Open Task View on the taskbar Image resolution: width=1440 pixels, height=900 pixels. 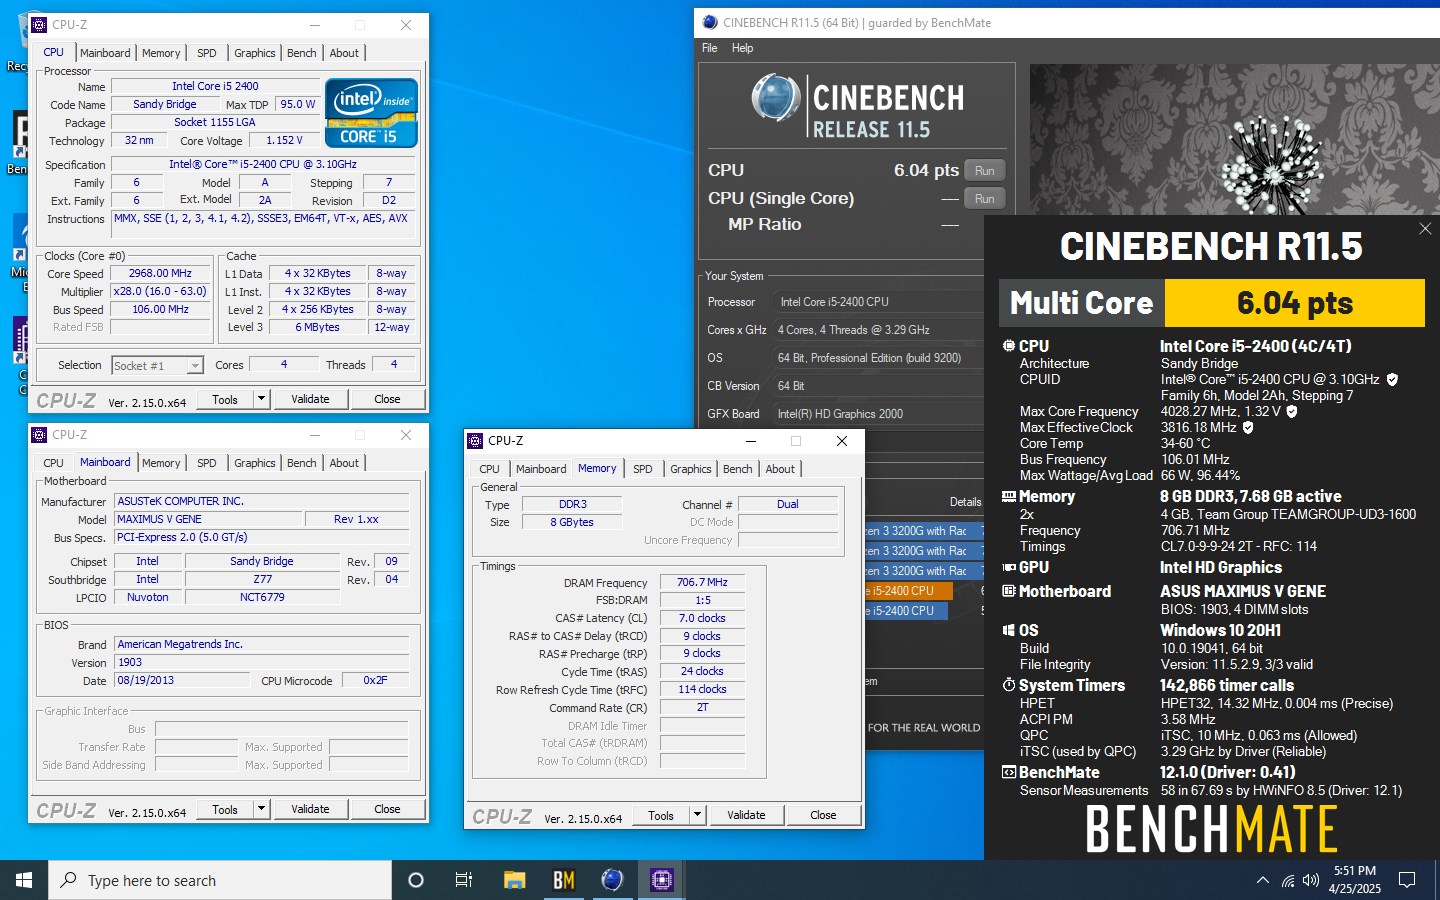pyautogui.click(x=464, y=880)
